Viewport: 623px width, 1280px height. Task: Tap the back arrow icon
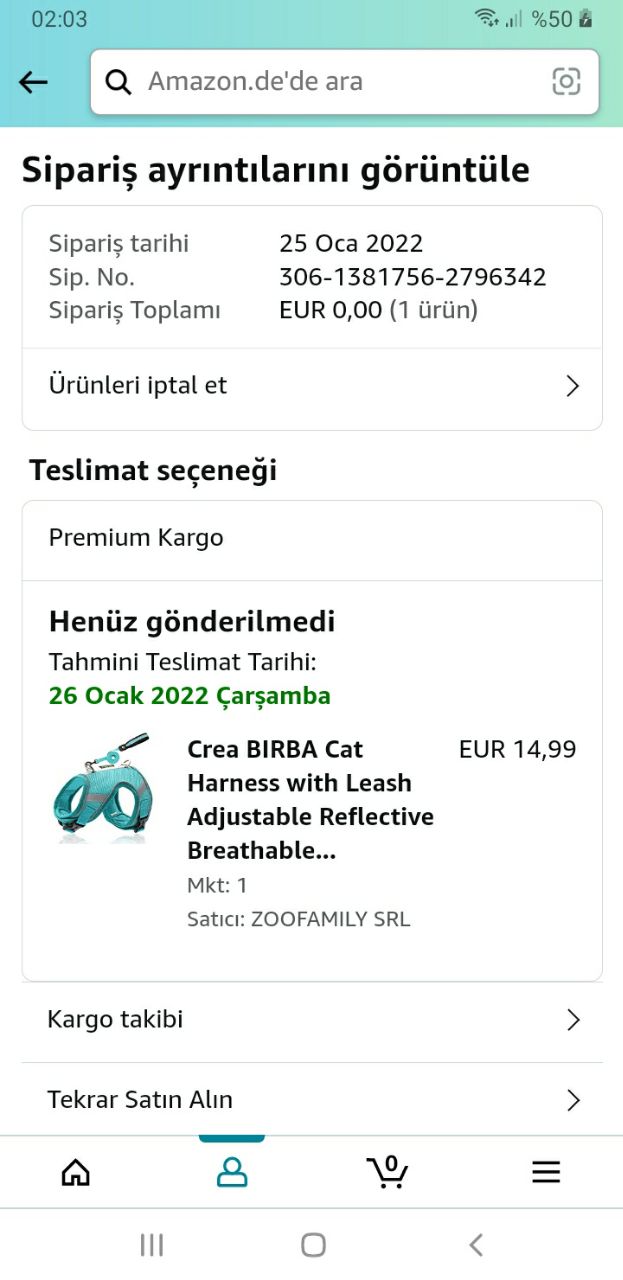[34, 82]
